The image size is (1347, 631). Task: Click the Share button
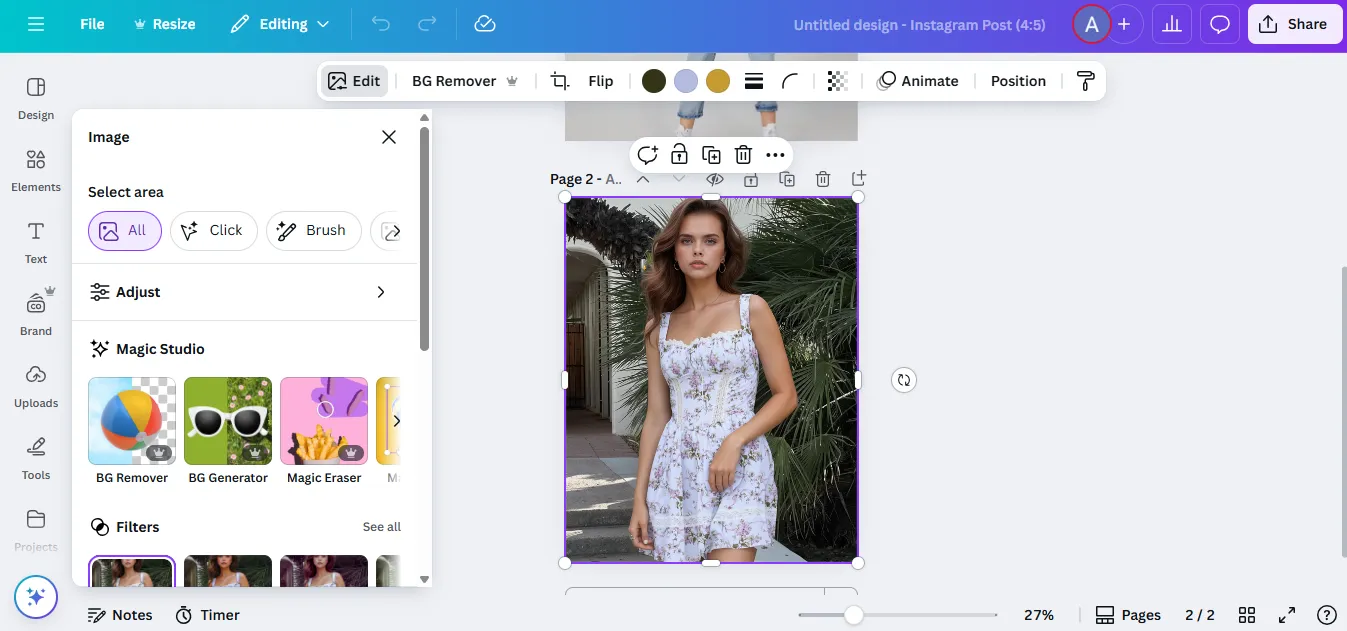pyautogui.click(x=1293, y=24)
